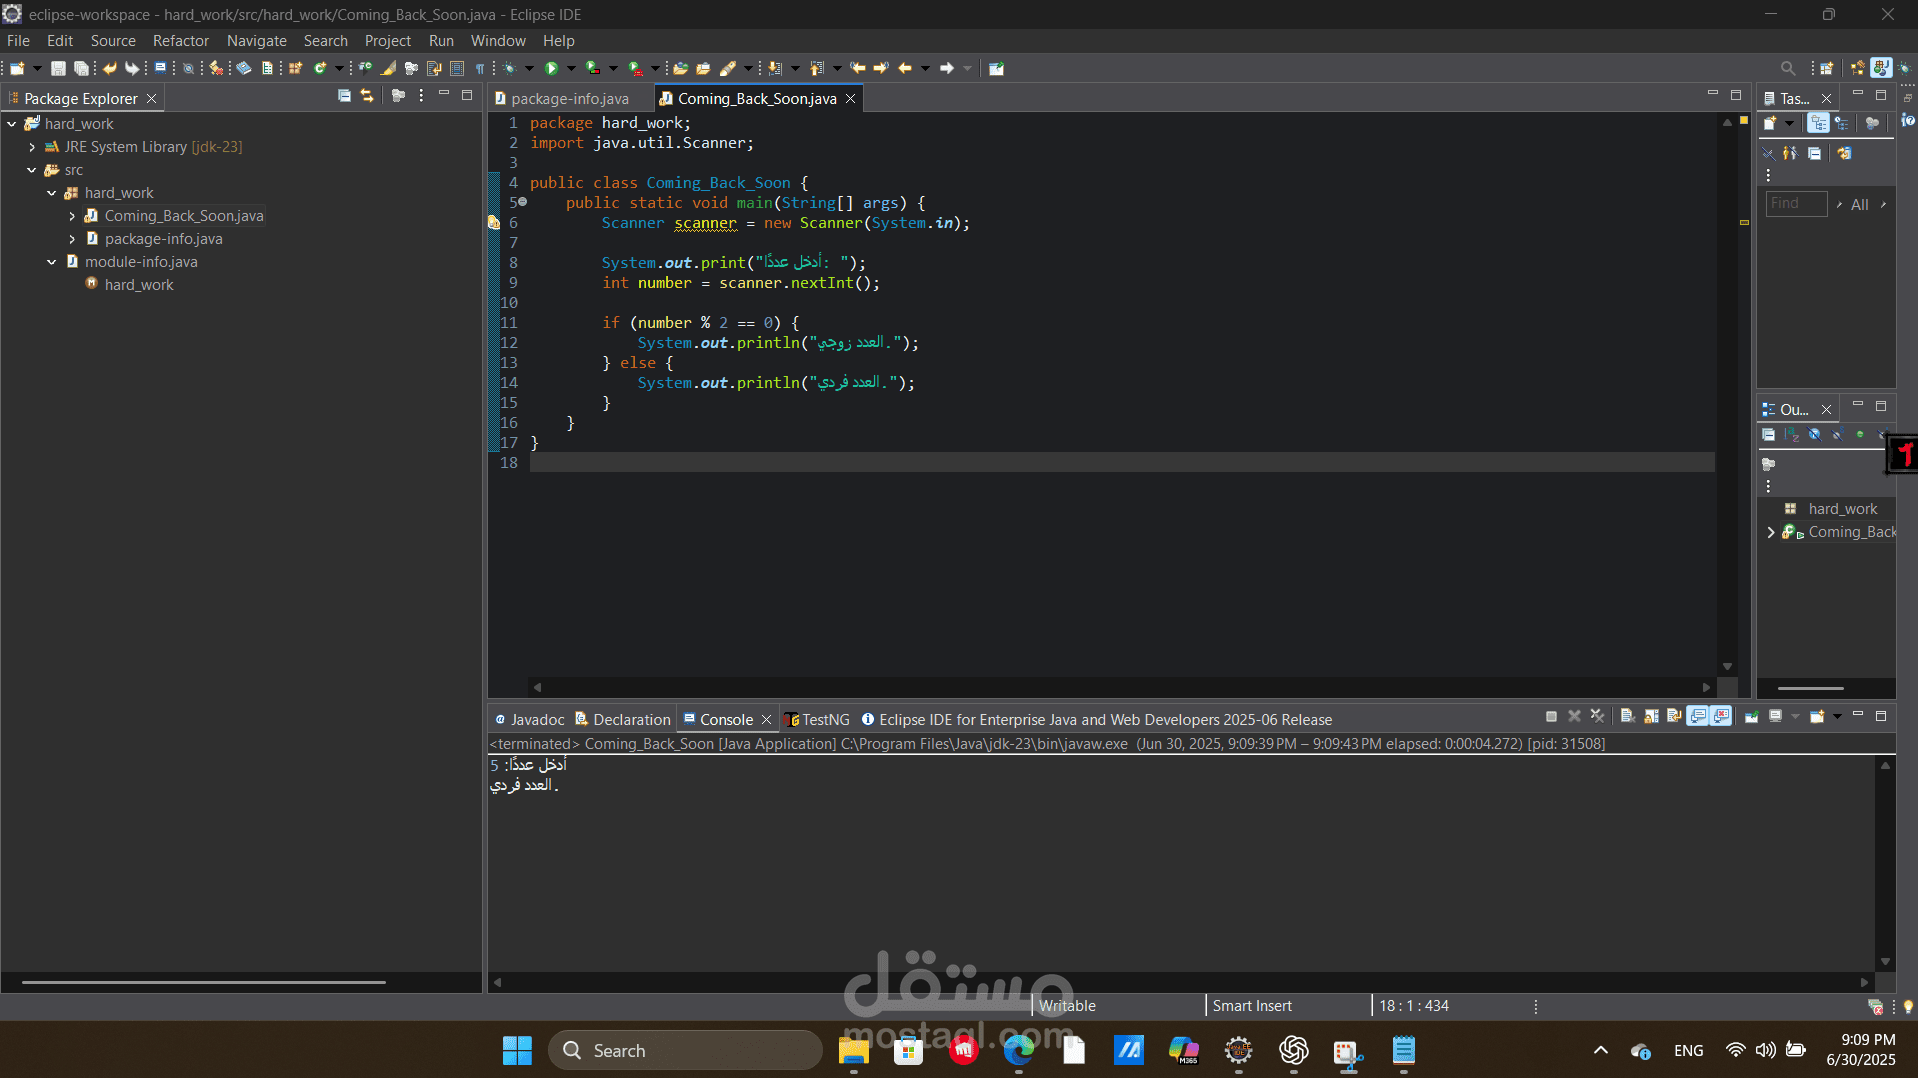
Task: Collapse the hard_work project node
Action: (x=12, y=124)
